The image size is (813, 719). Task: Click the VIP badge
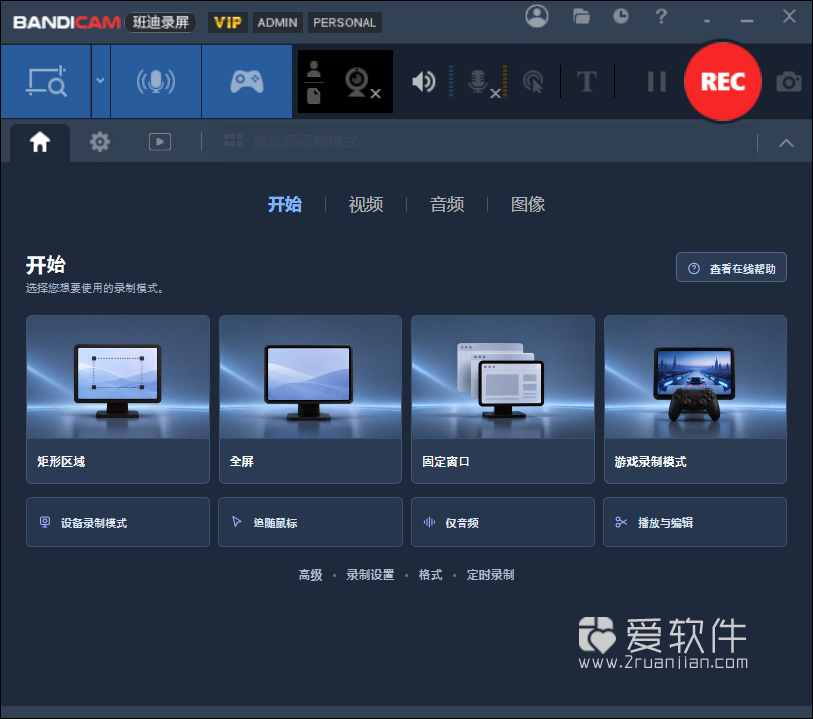(x=228, y=22)
